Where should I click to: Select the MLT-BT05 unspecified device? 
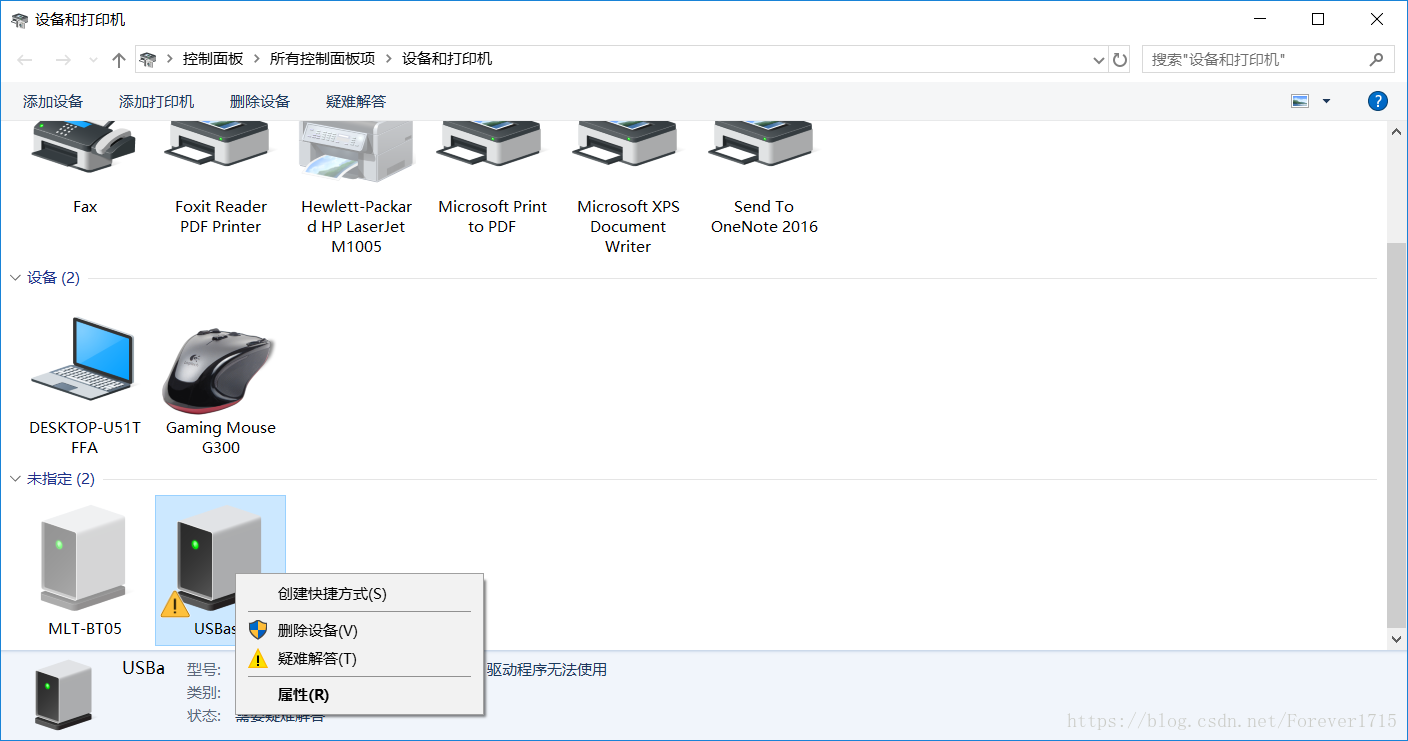tap(85, 558)
